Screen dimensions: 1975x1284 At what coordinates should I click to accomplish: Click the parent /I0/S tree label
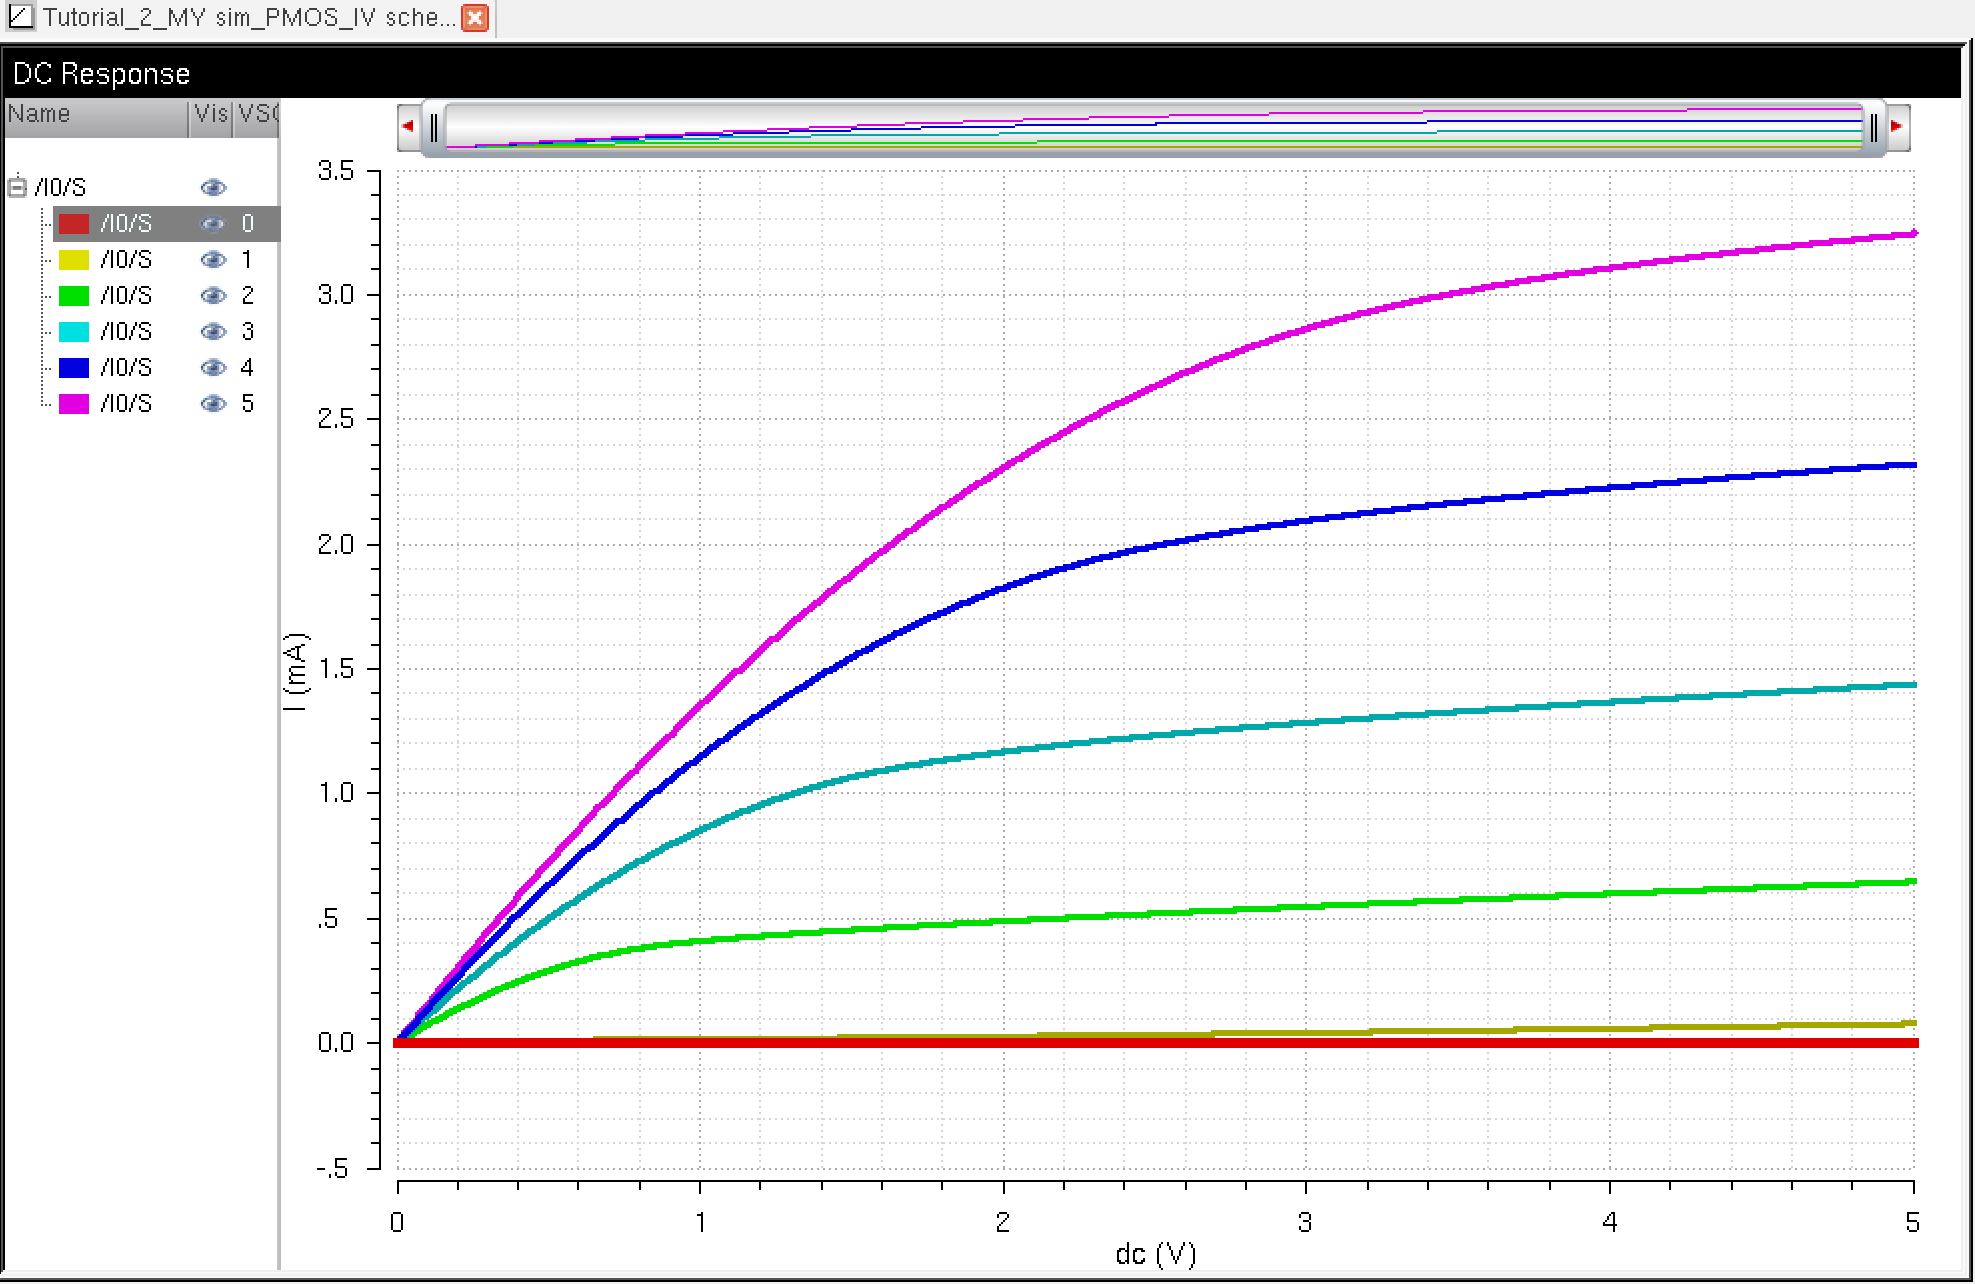click(61, 188)
